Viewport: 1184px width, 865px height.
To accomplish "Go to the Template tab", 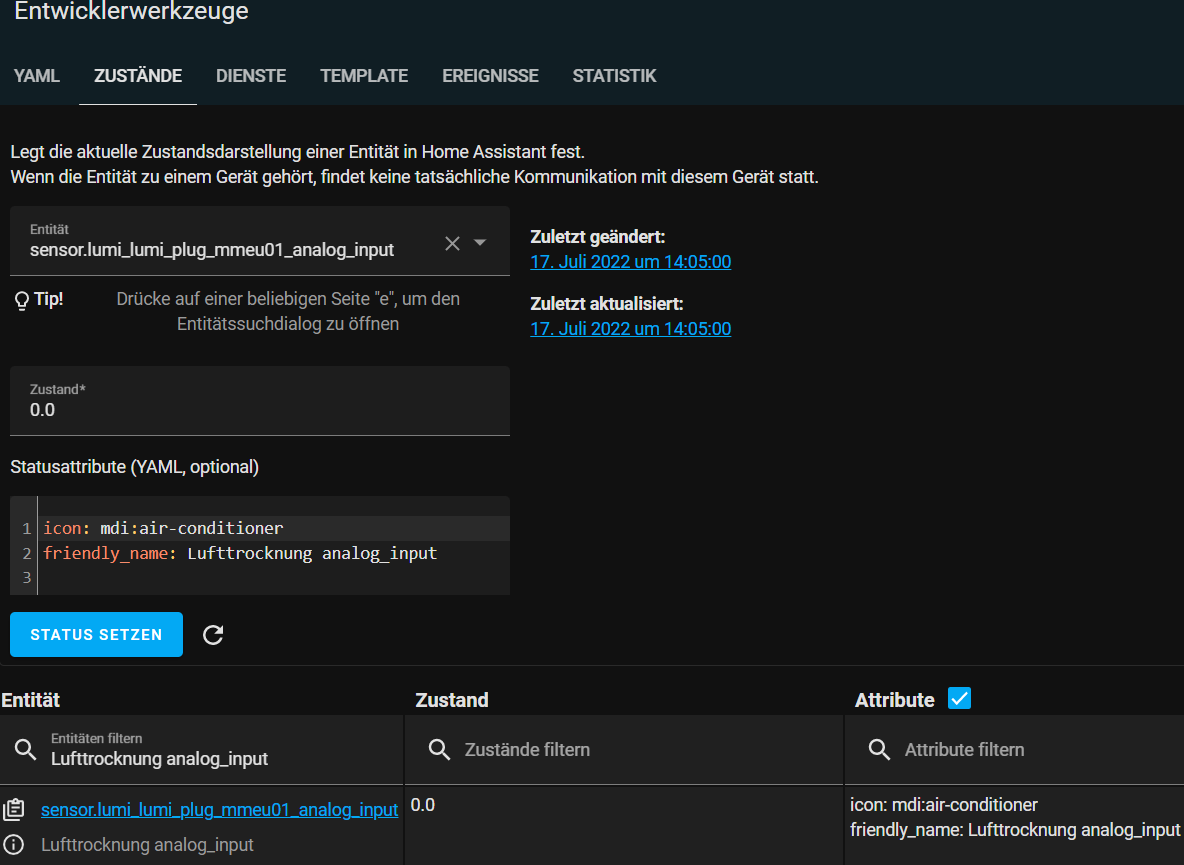I will tap(364, 76).
